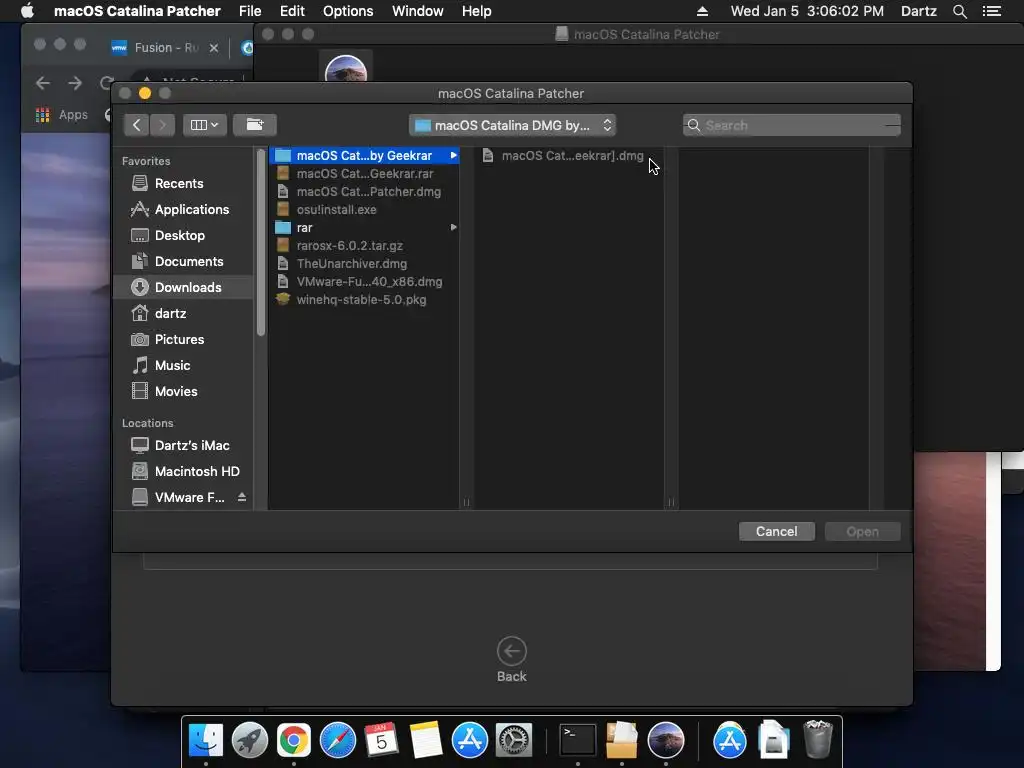Viewport: 1024px width, 768px height.
Task: Open Google Chrome from the dock
Action: 294,741
